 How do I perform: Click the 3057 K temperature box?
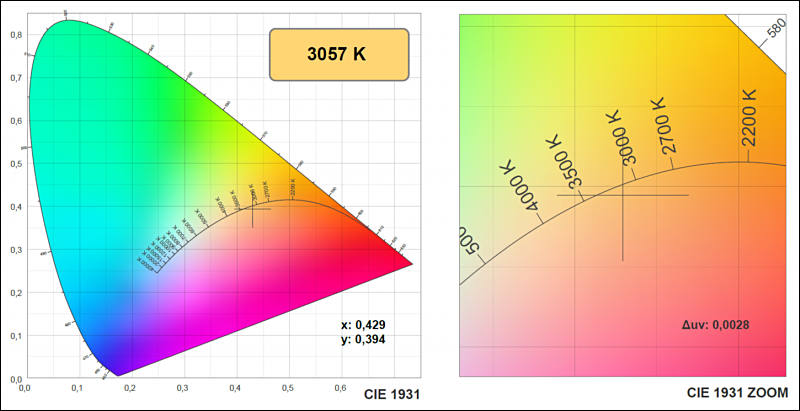pos(339,55)
